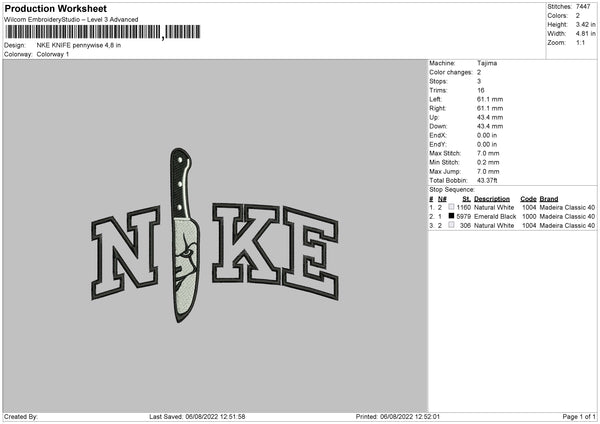Click the Total Bobbin value 43.37ft
Screen dimensions: 600x424
tap(487, 180)
